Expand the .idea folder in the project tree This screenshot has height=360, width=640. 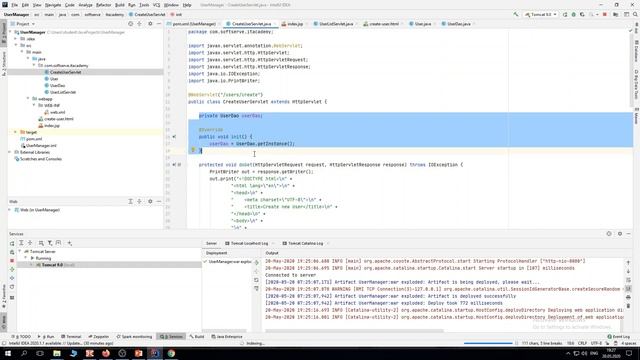(x=16, y=39)
